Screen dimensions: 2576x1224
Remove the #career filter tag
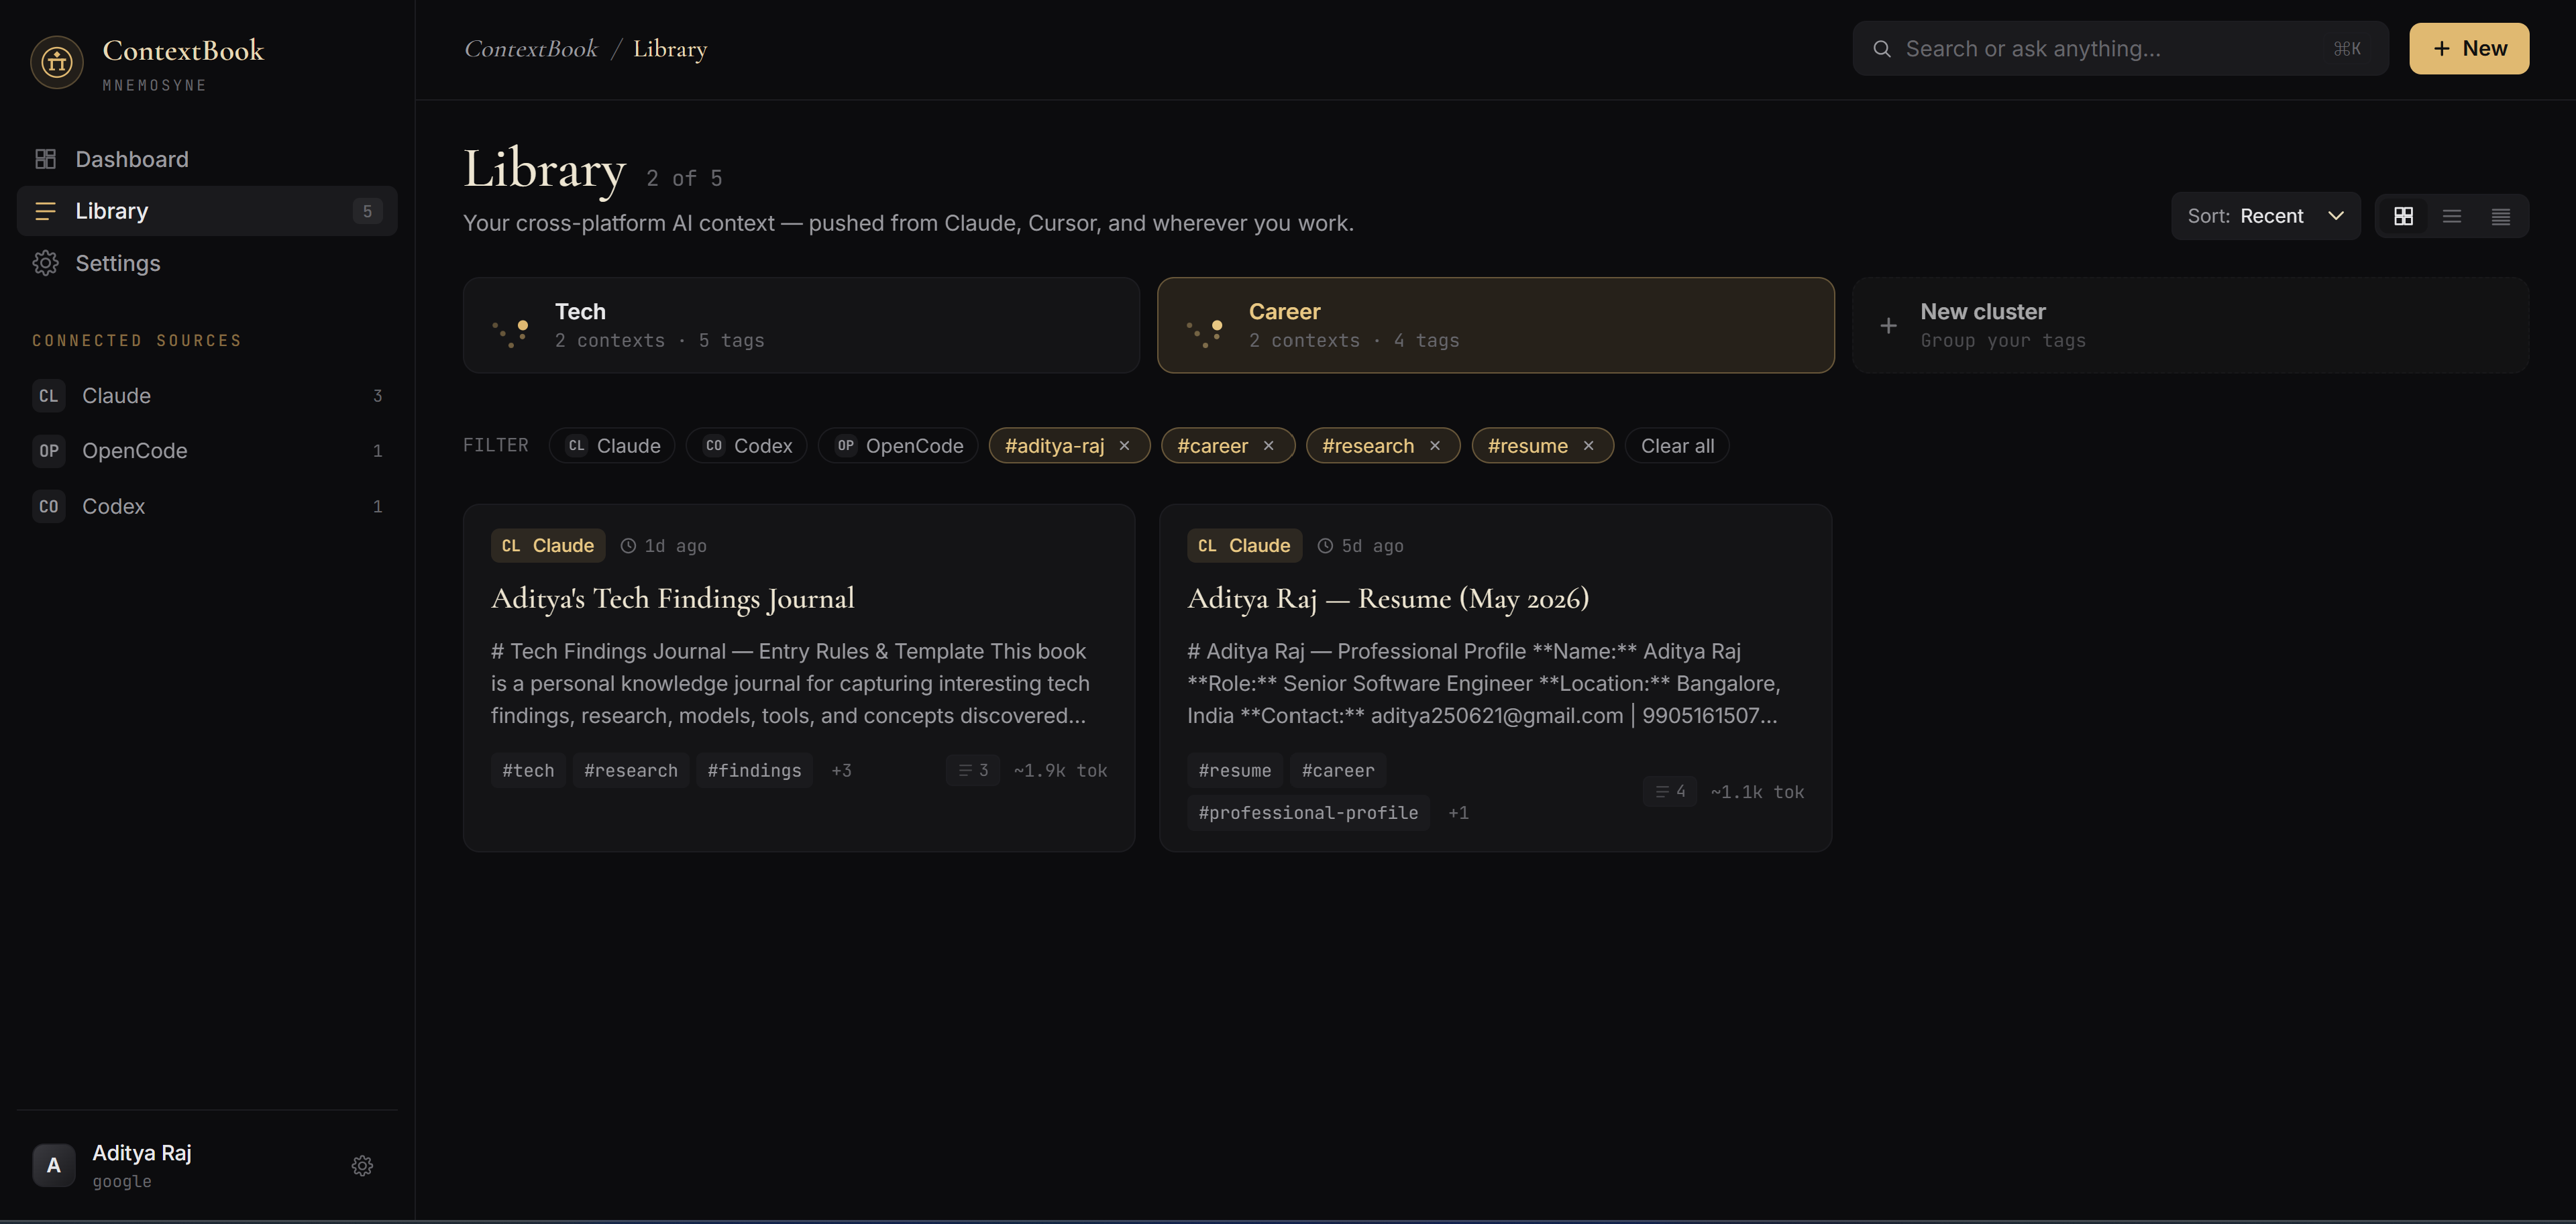pyautogui.click(x=1269, y=446)
